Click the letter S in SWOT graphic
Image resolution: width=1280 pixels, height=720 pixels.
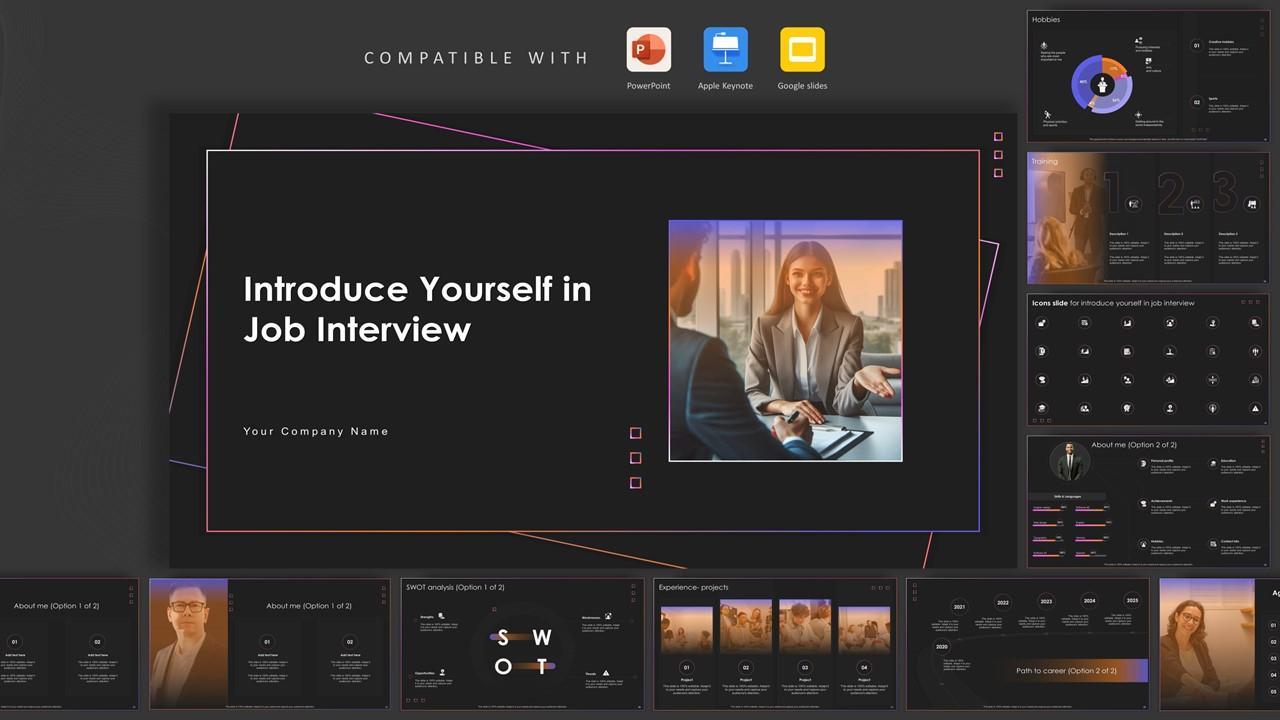pyautogui.click(x=503, y=639)
